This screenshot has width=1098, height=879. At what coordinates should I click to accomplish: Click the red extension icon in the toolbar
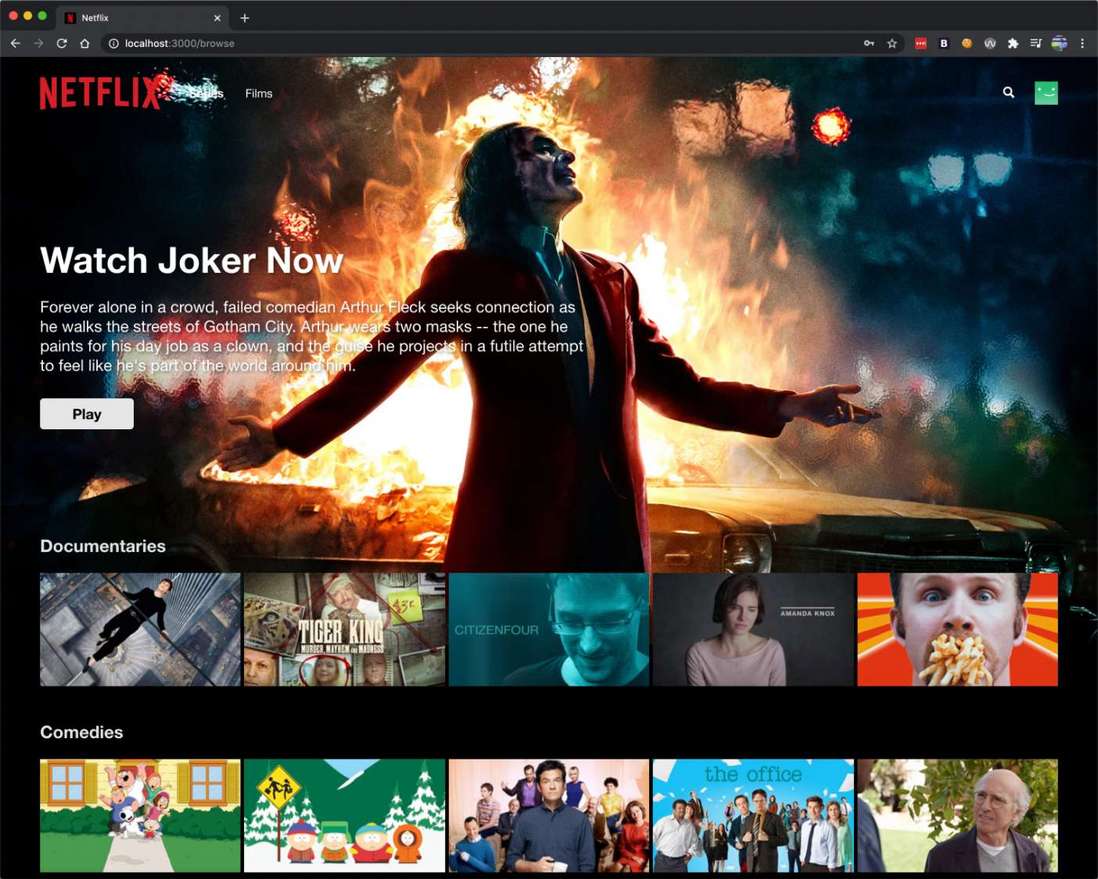[921, 43]
